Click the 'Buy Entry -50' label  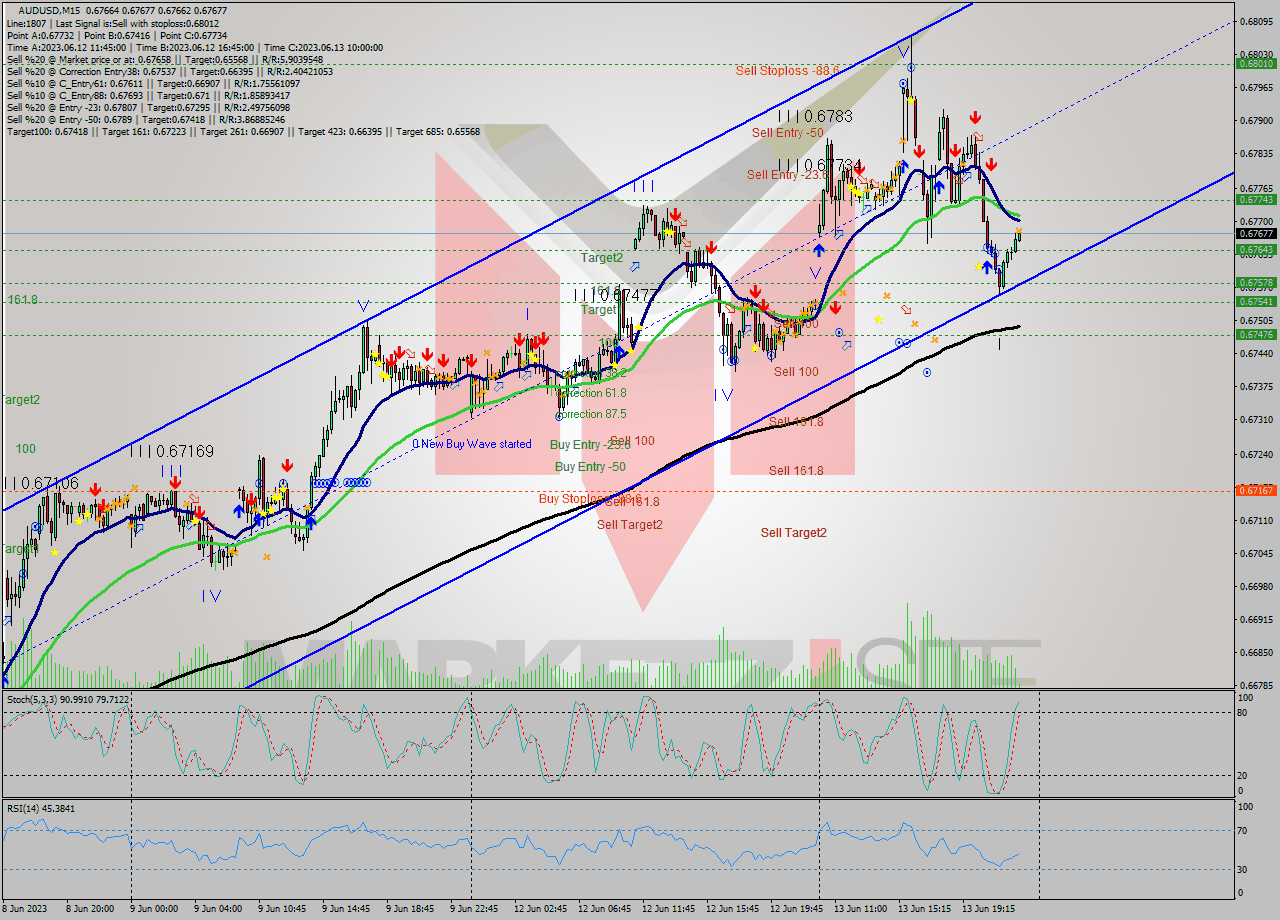point(590,466)
